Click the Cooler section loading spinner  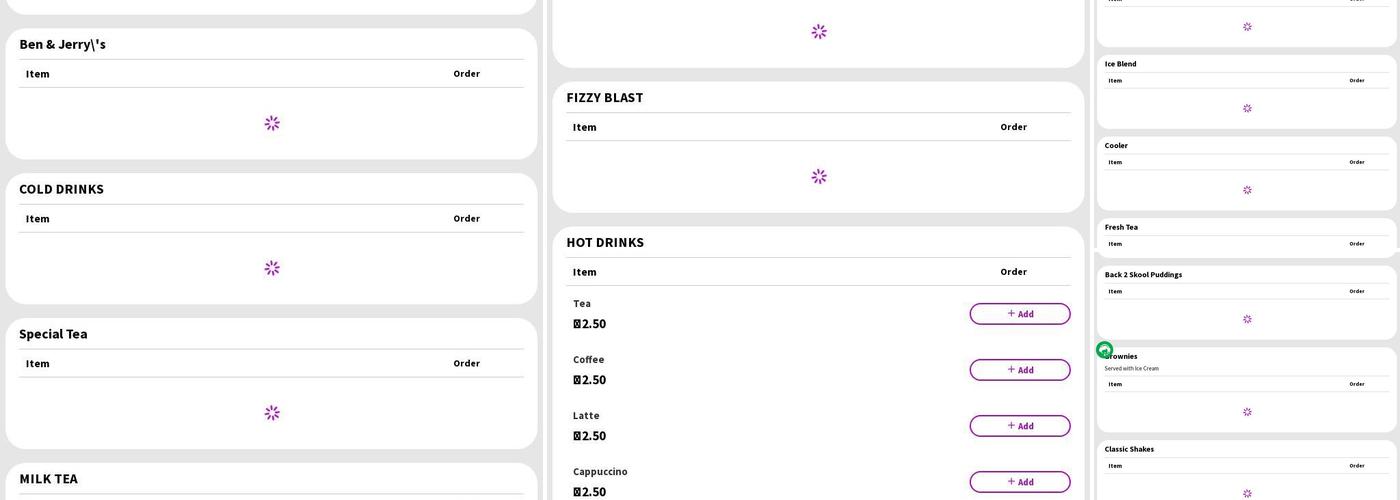(x=1247, y=190)
